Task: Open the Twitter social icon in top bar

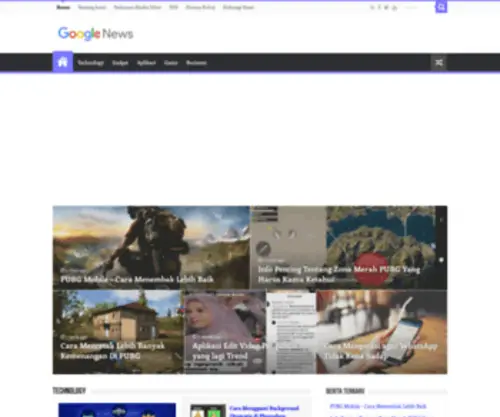Action: [x=386, y=7]
